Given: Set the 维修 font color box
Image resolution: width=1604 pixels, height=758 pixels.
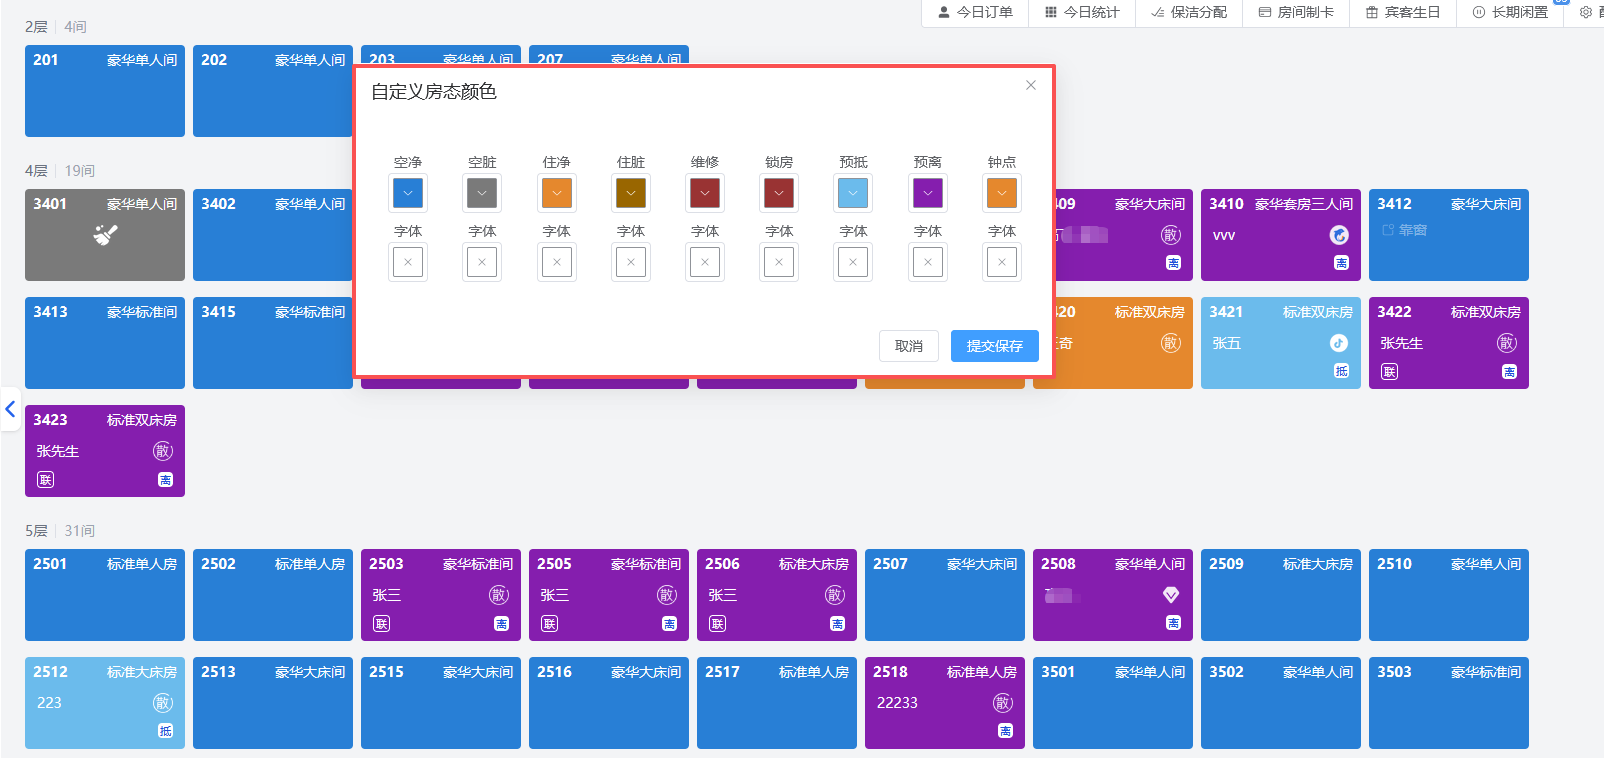Looking at the screenshot, I should (705, 262).
